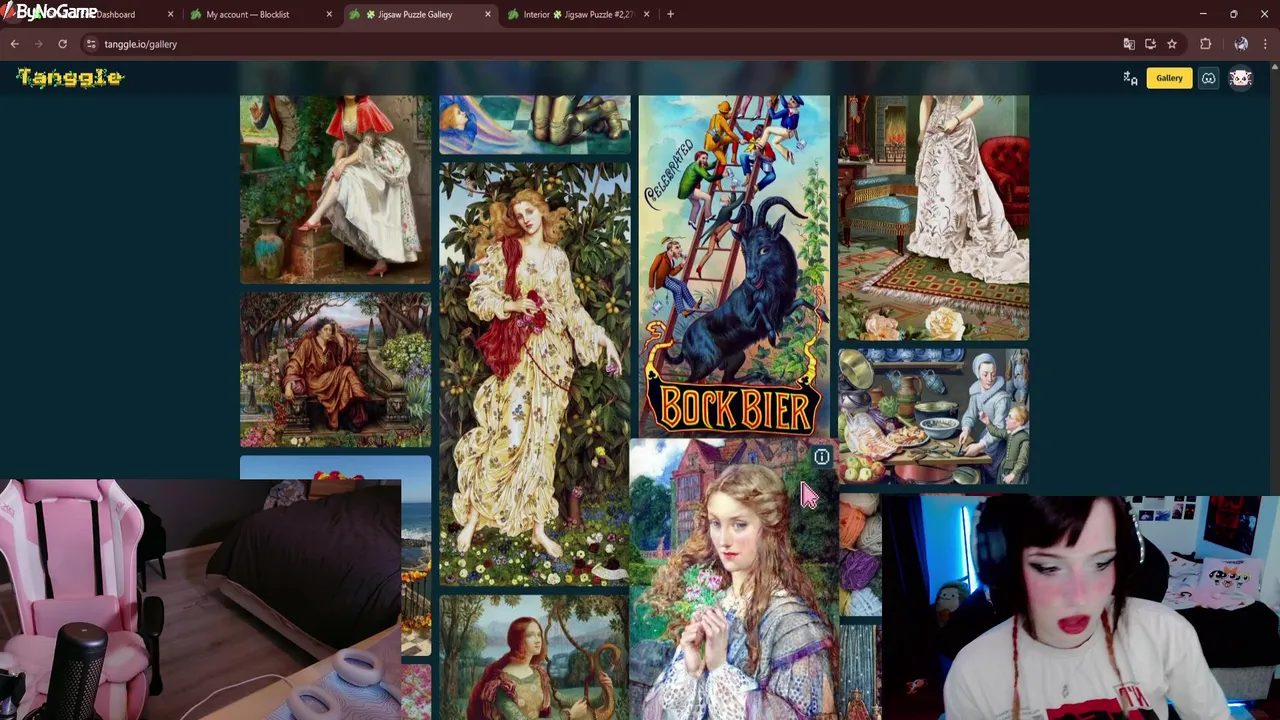Open the red-haired woman with harp puzzle

point(535,657)
